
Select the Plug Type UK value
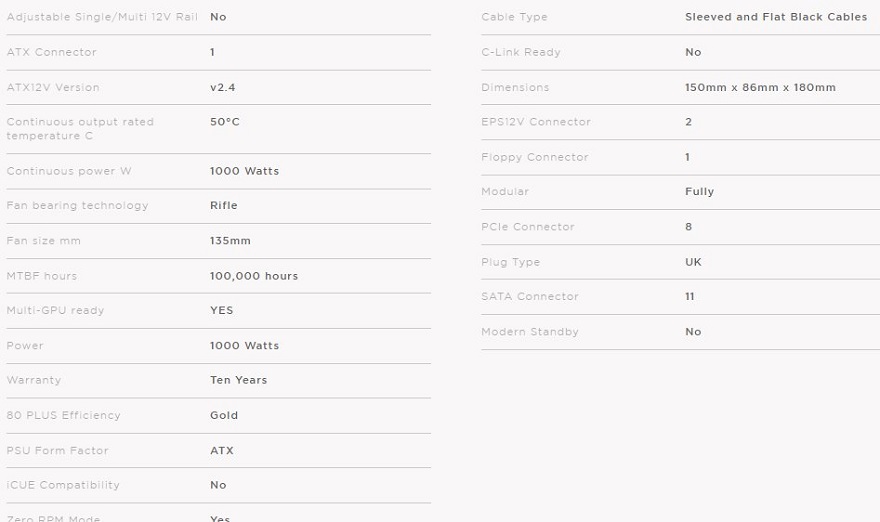[693, 262]
